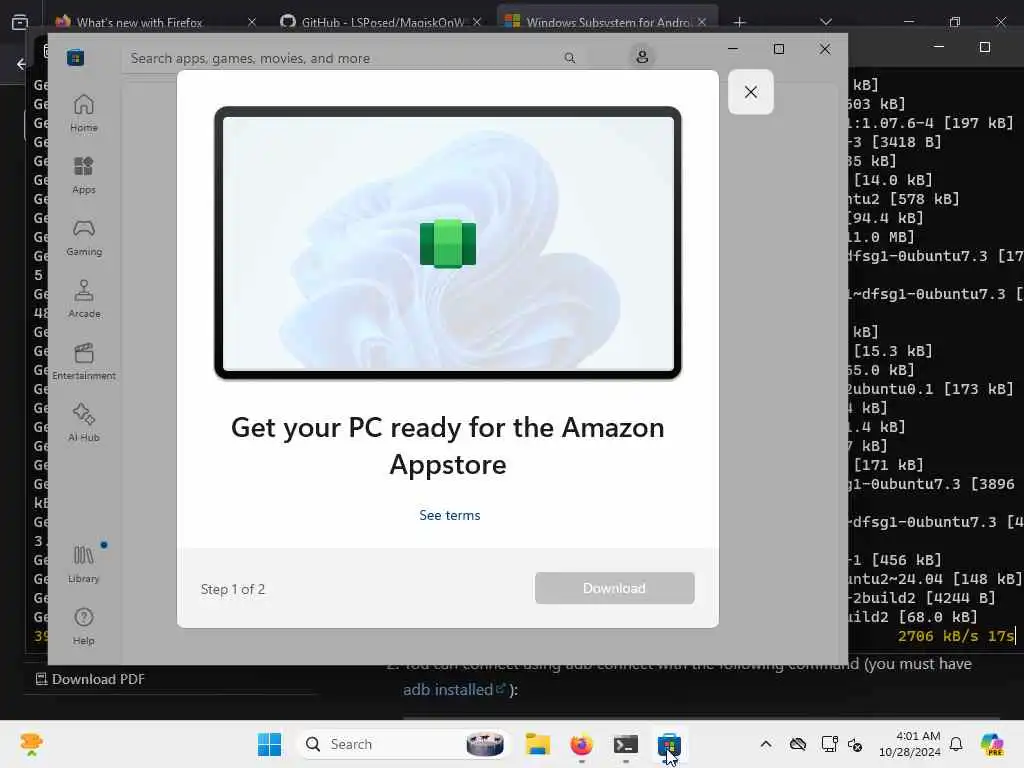Click the Store search input field

346,58
